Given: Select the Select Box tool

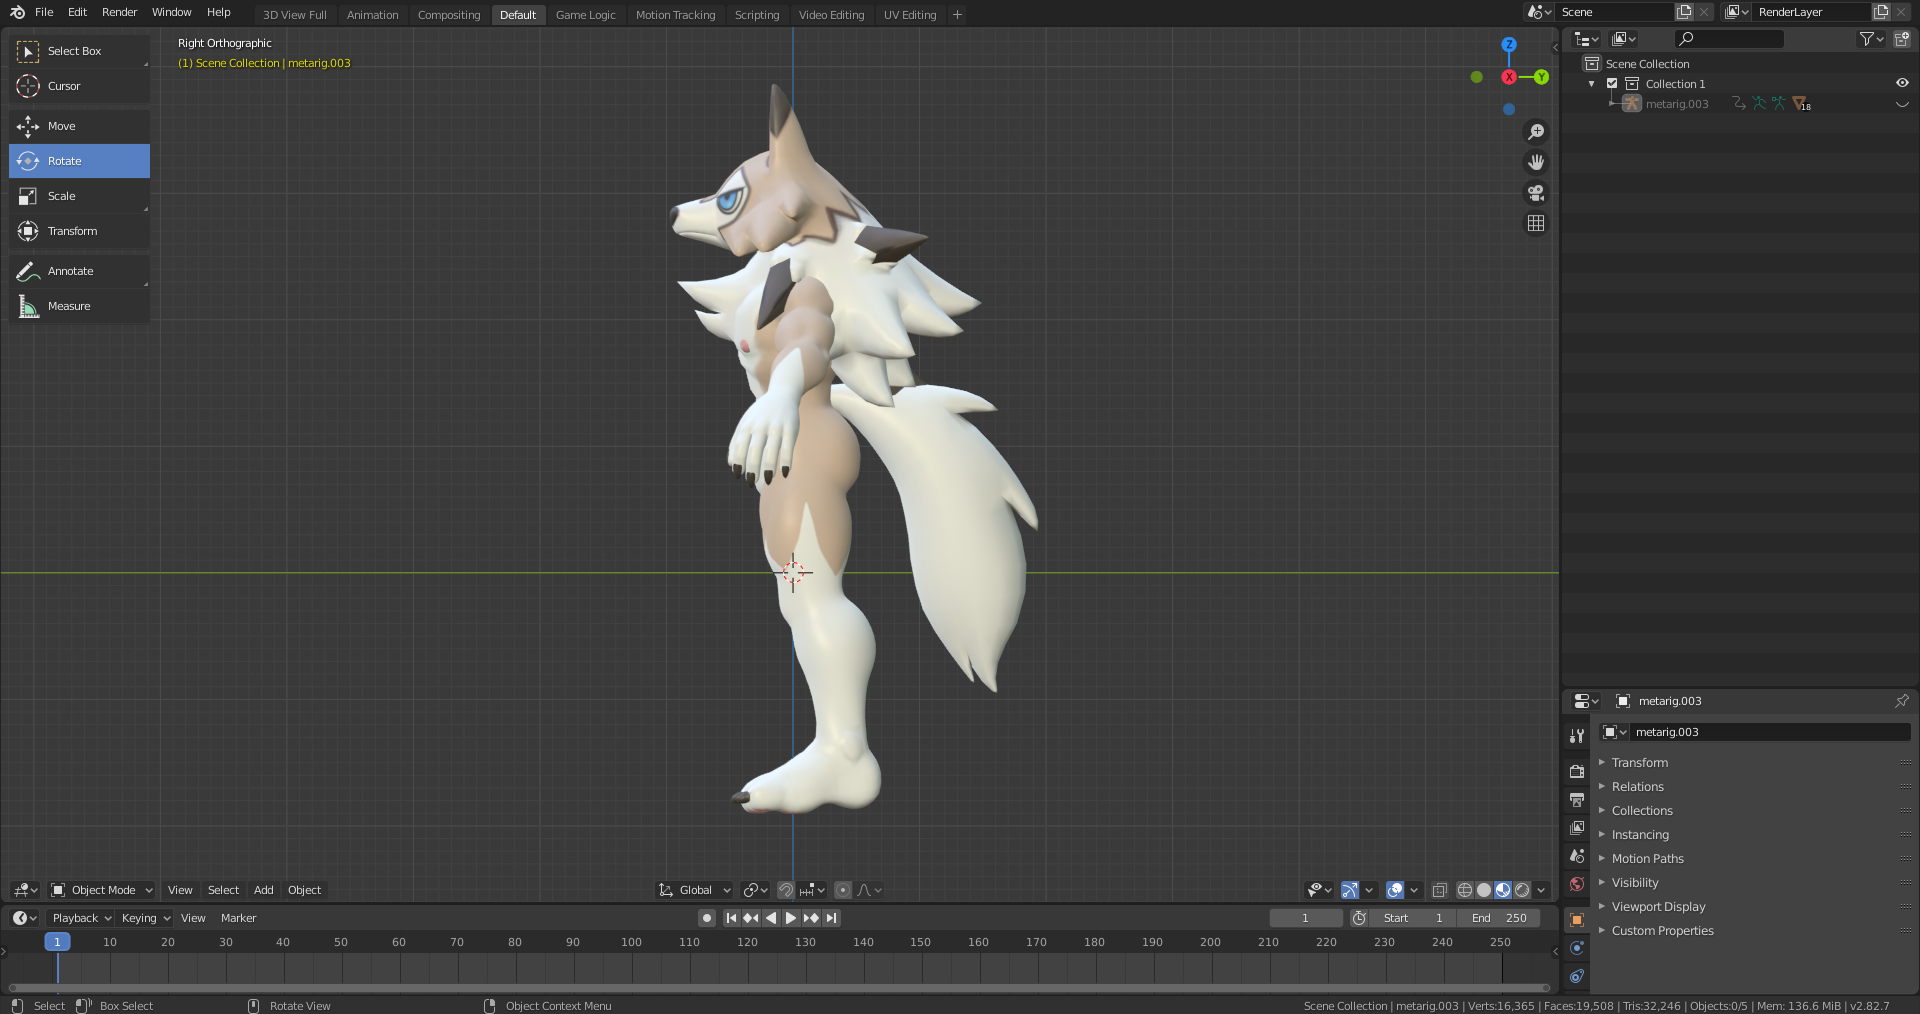Looking at the screenshot, I should coord(79,51).
